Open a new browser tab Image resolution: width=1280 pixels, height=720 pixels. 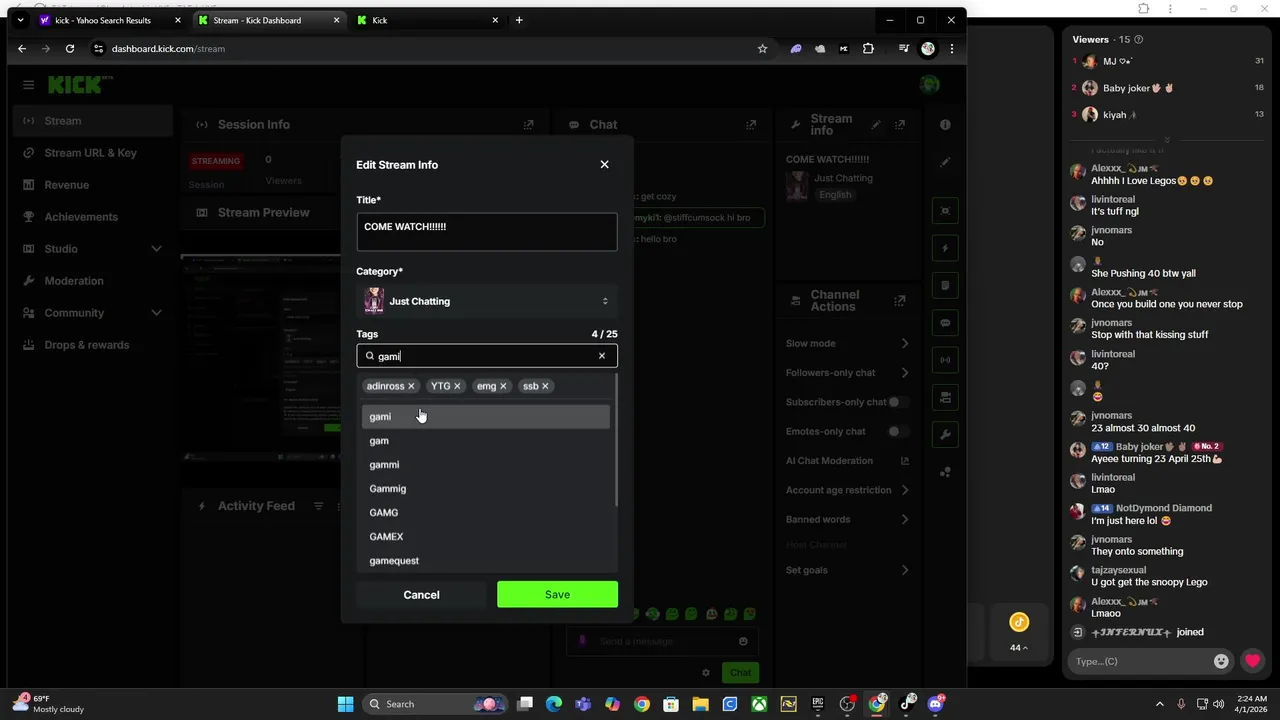click(519, 20)
